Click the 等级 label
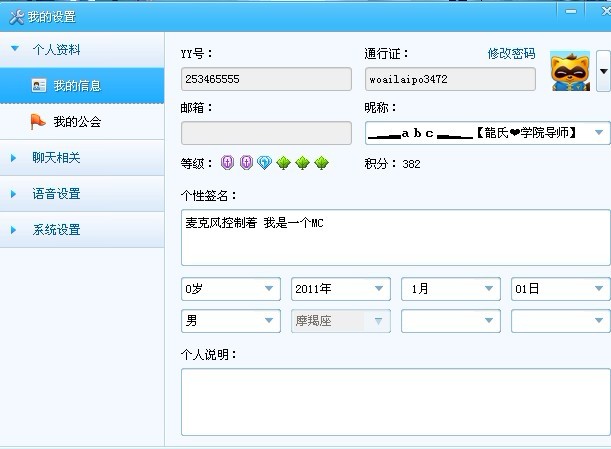Image resolution: width=611 pixels, height=449 pixels. point(196,163)
